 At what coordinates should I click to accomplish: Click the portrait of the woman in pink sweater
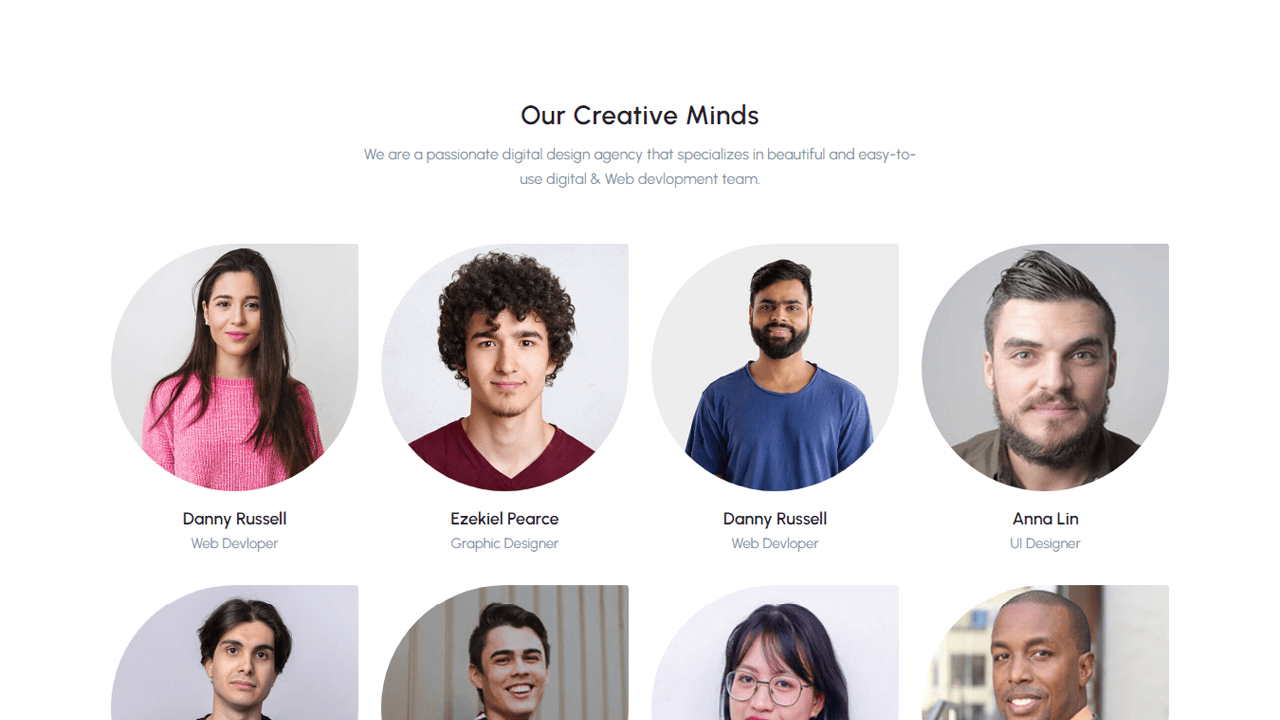[x=235, y=367]
